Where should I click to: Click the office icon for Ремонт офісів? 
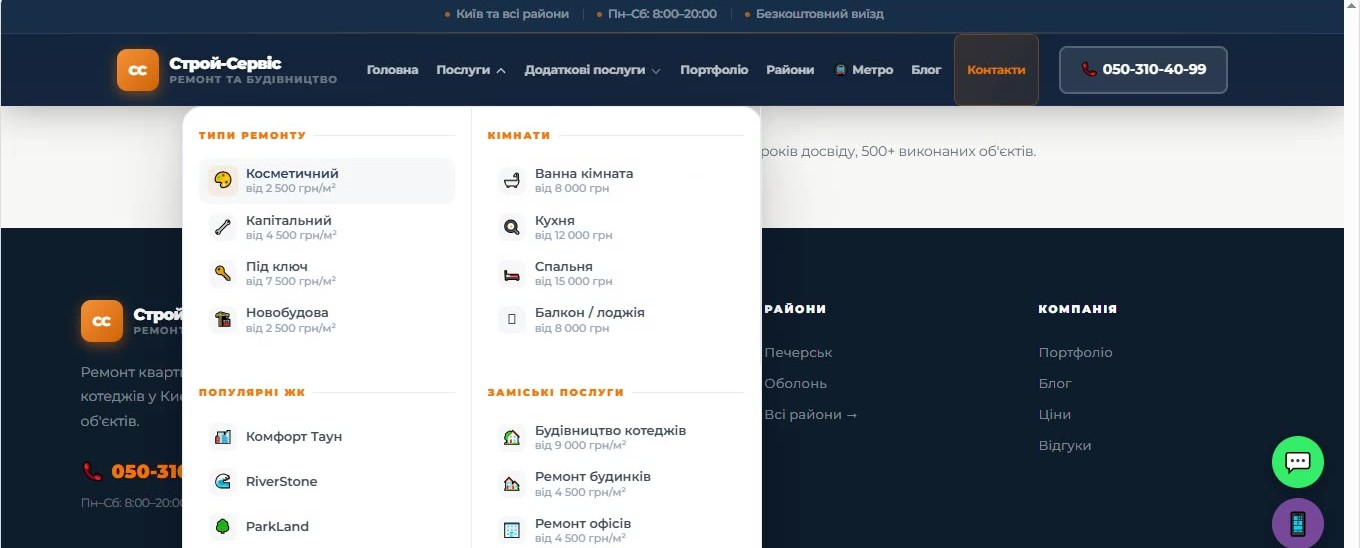point(512,530)
